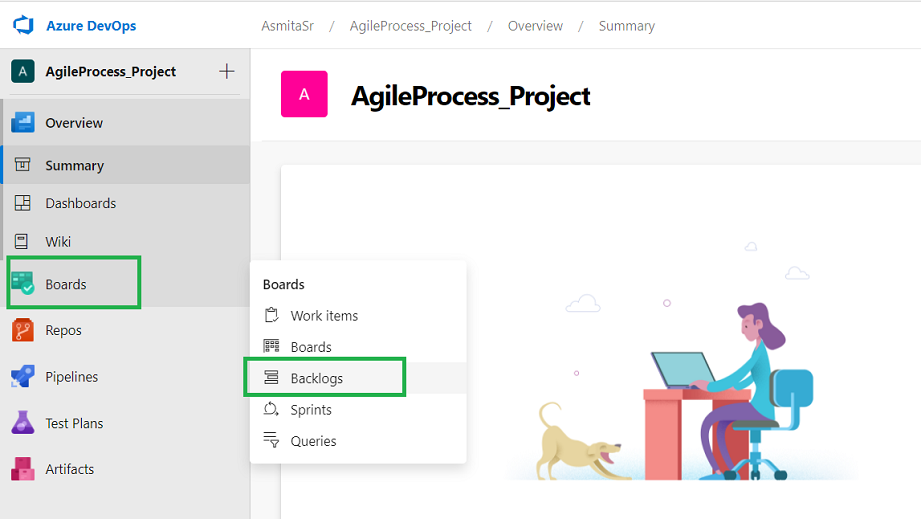Go to Overview via the breadcrumb
921x519 pixels.
click(x=535, y=26)
